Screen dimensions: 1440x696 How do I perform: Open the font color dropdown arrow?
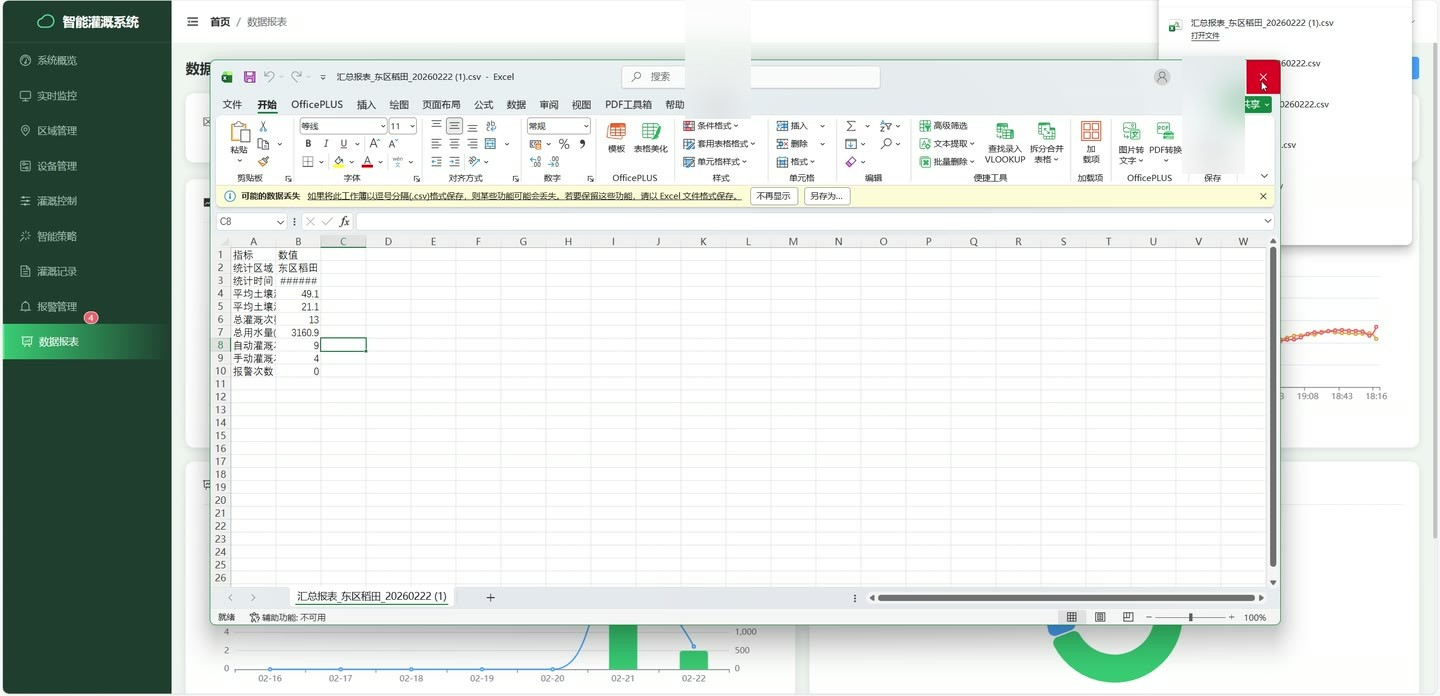click(x=381, y=161)
